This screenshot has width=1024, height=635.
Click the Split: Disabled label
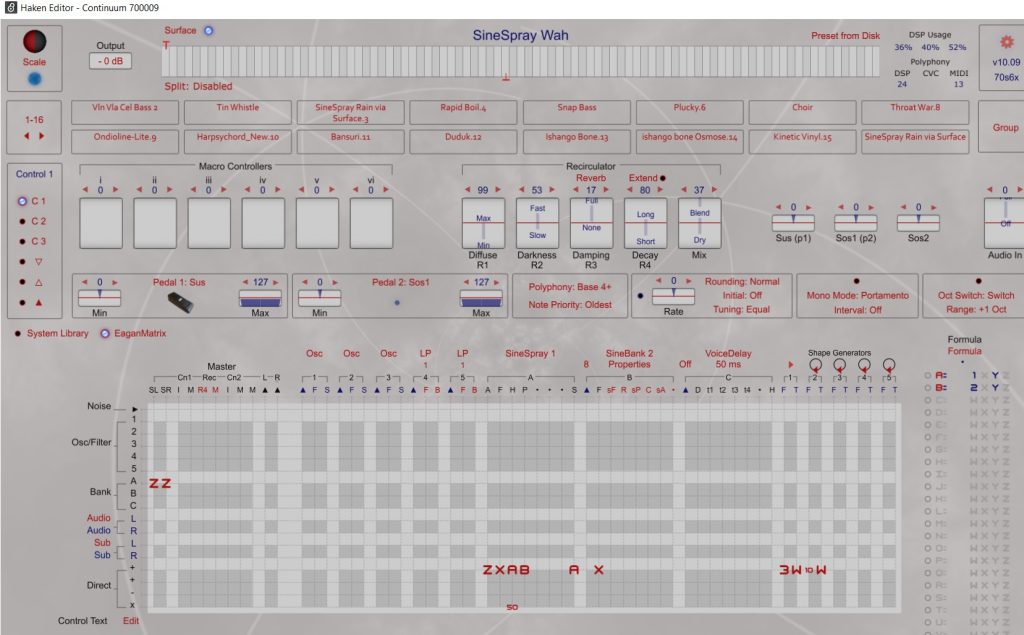point(198,86)
